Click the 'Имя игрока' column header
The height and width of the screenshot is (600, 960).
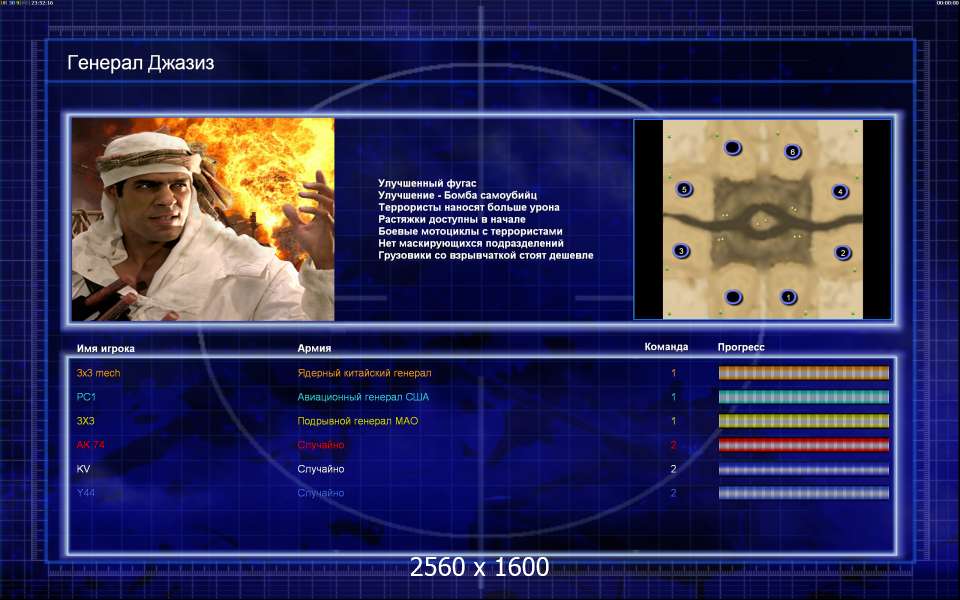(x=105, y=348)
